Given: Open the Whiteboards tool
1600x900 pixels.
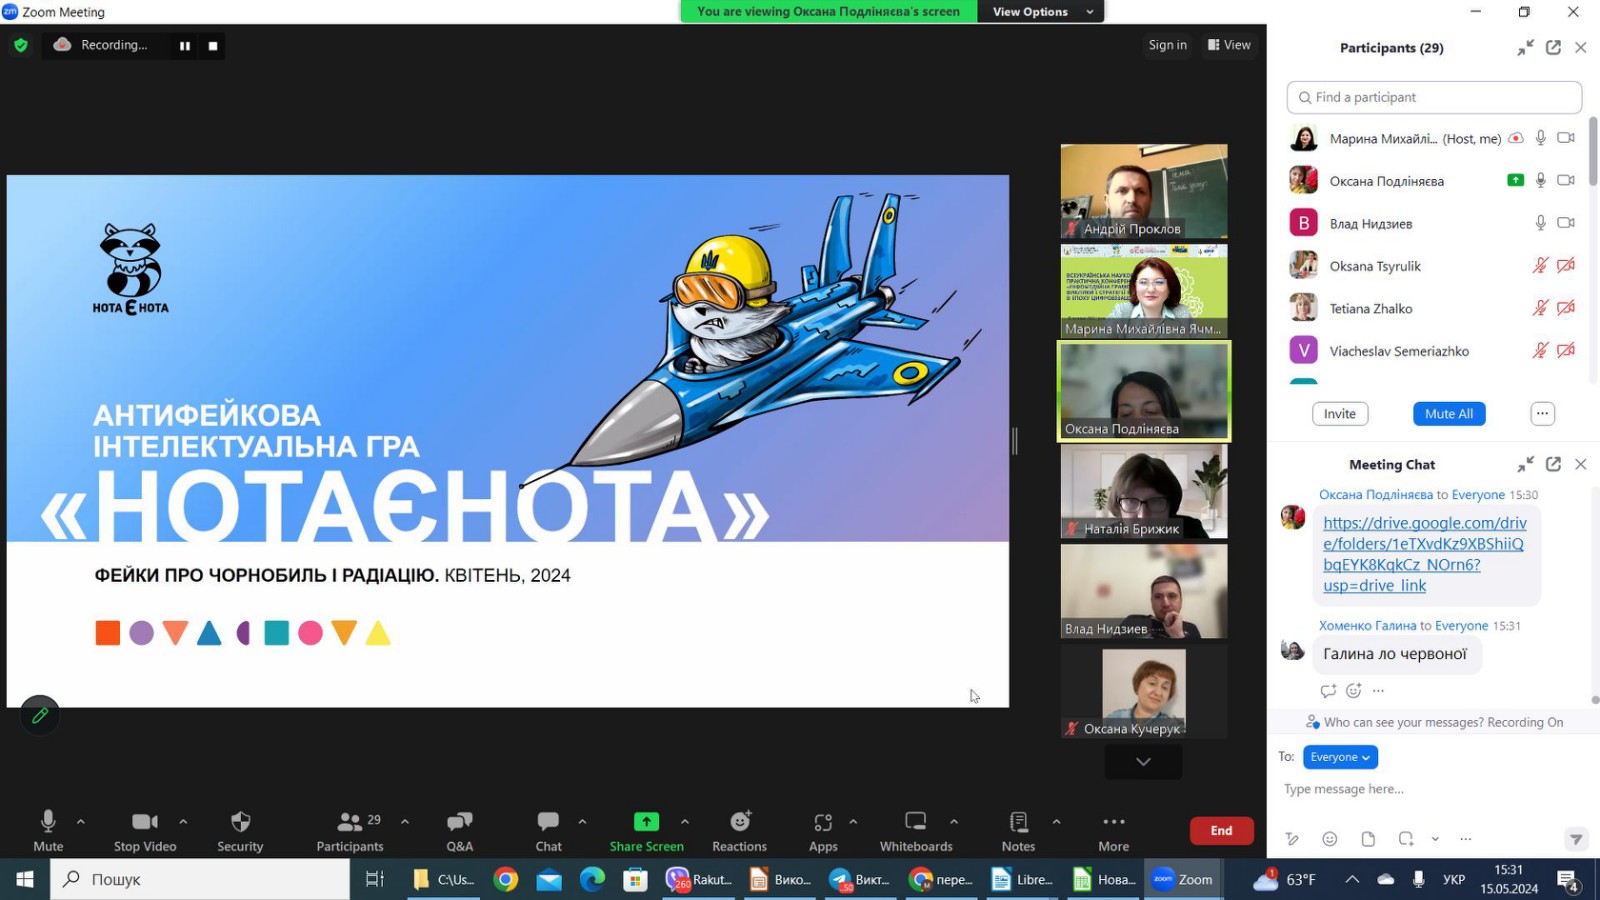Looking at the screenshot, I should click(915, 830).
